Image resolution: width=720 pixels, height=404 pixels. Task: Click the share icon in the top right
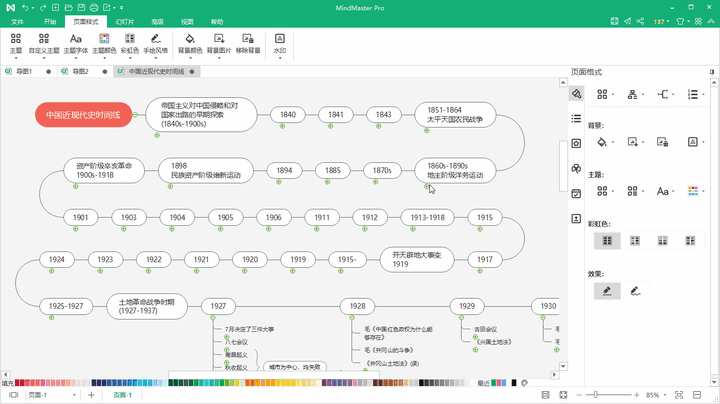[640, 21]
